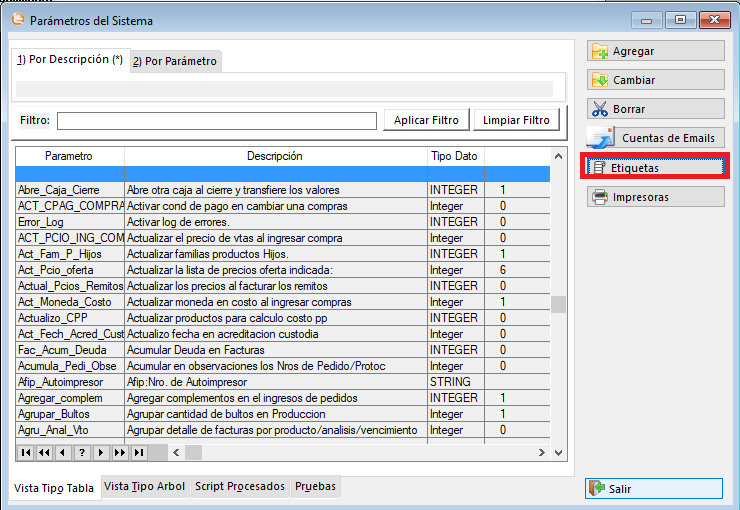Open the Impresoras settings
Viewport: 740px width, 510px height.
[655, 197]
